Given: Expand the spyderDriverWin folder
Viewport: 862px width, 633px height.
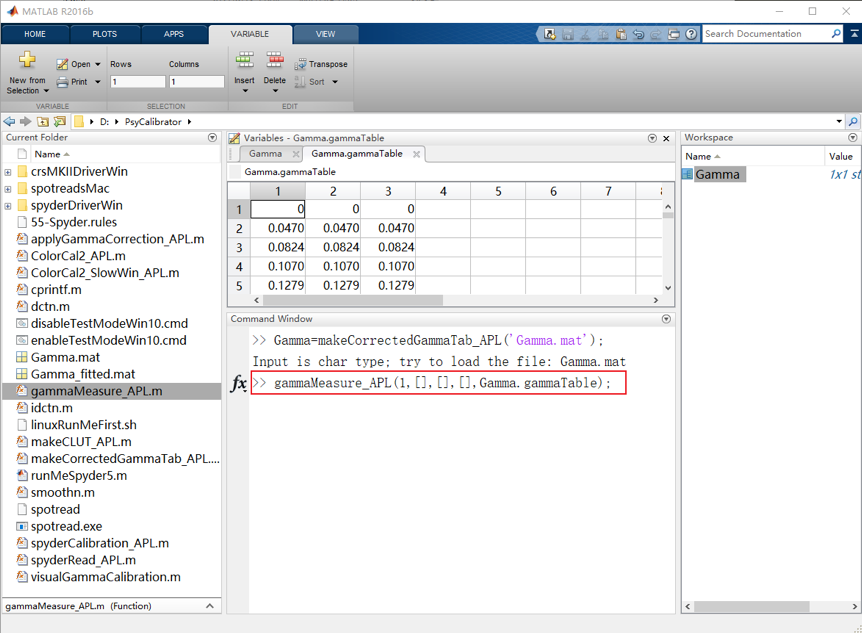Looking at the screenshot, I should (8, 206).
